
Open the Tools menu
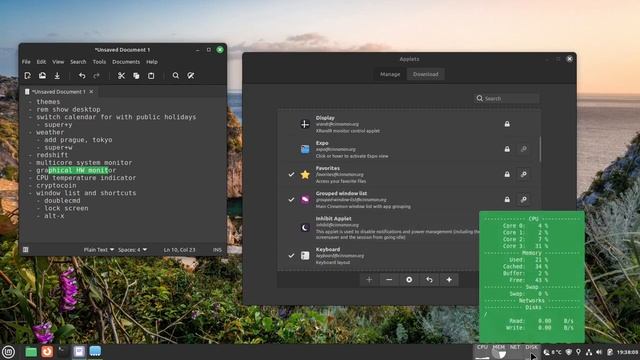(99, 62)
